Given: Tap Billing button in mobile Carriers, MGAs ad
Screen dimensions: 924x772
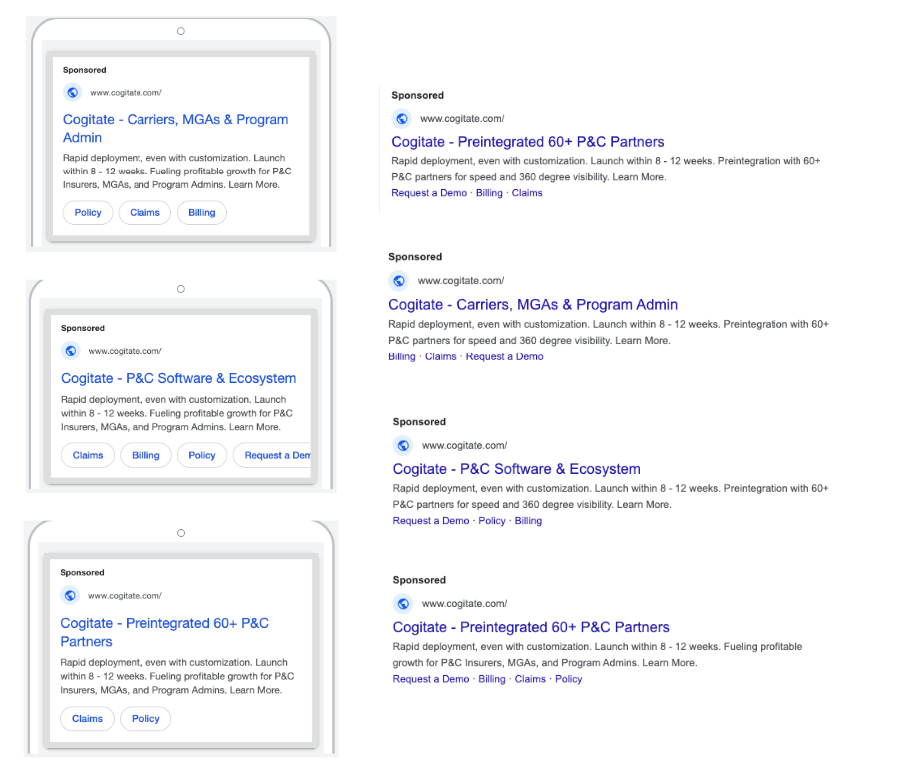Looking at the screenshot, I should click(x=201, y=213).
